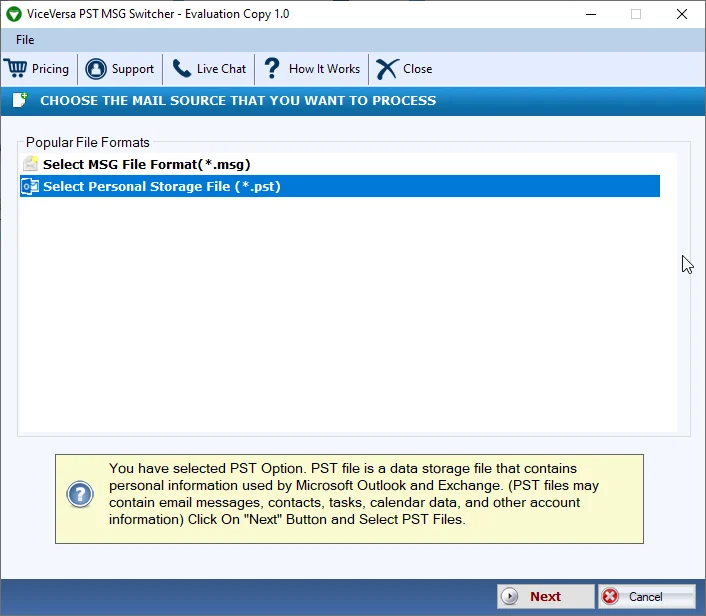This screenshot has height=616, width=706.
Task: Click the red X icon on Cancel
Action: (x=611, y=596)
